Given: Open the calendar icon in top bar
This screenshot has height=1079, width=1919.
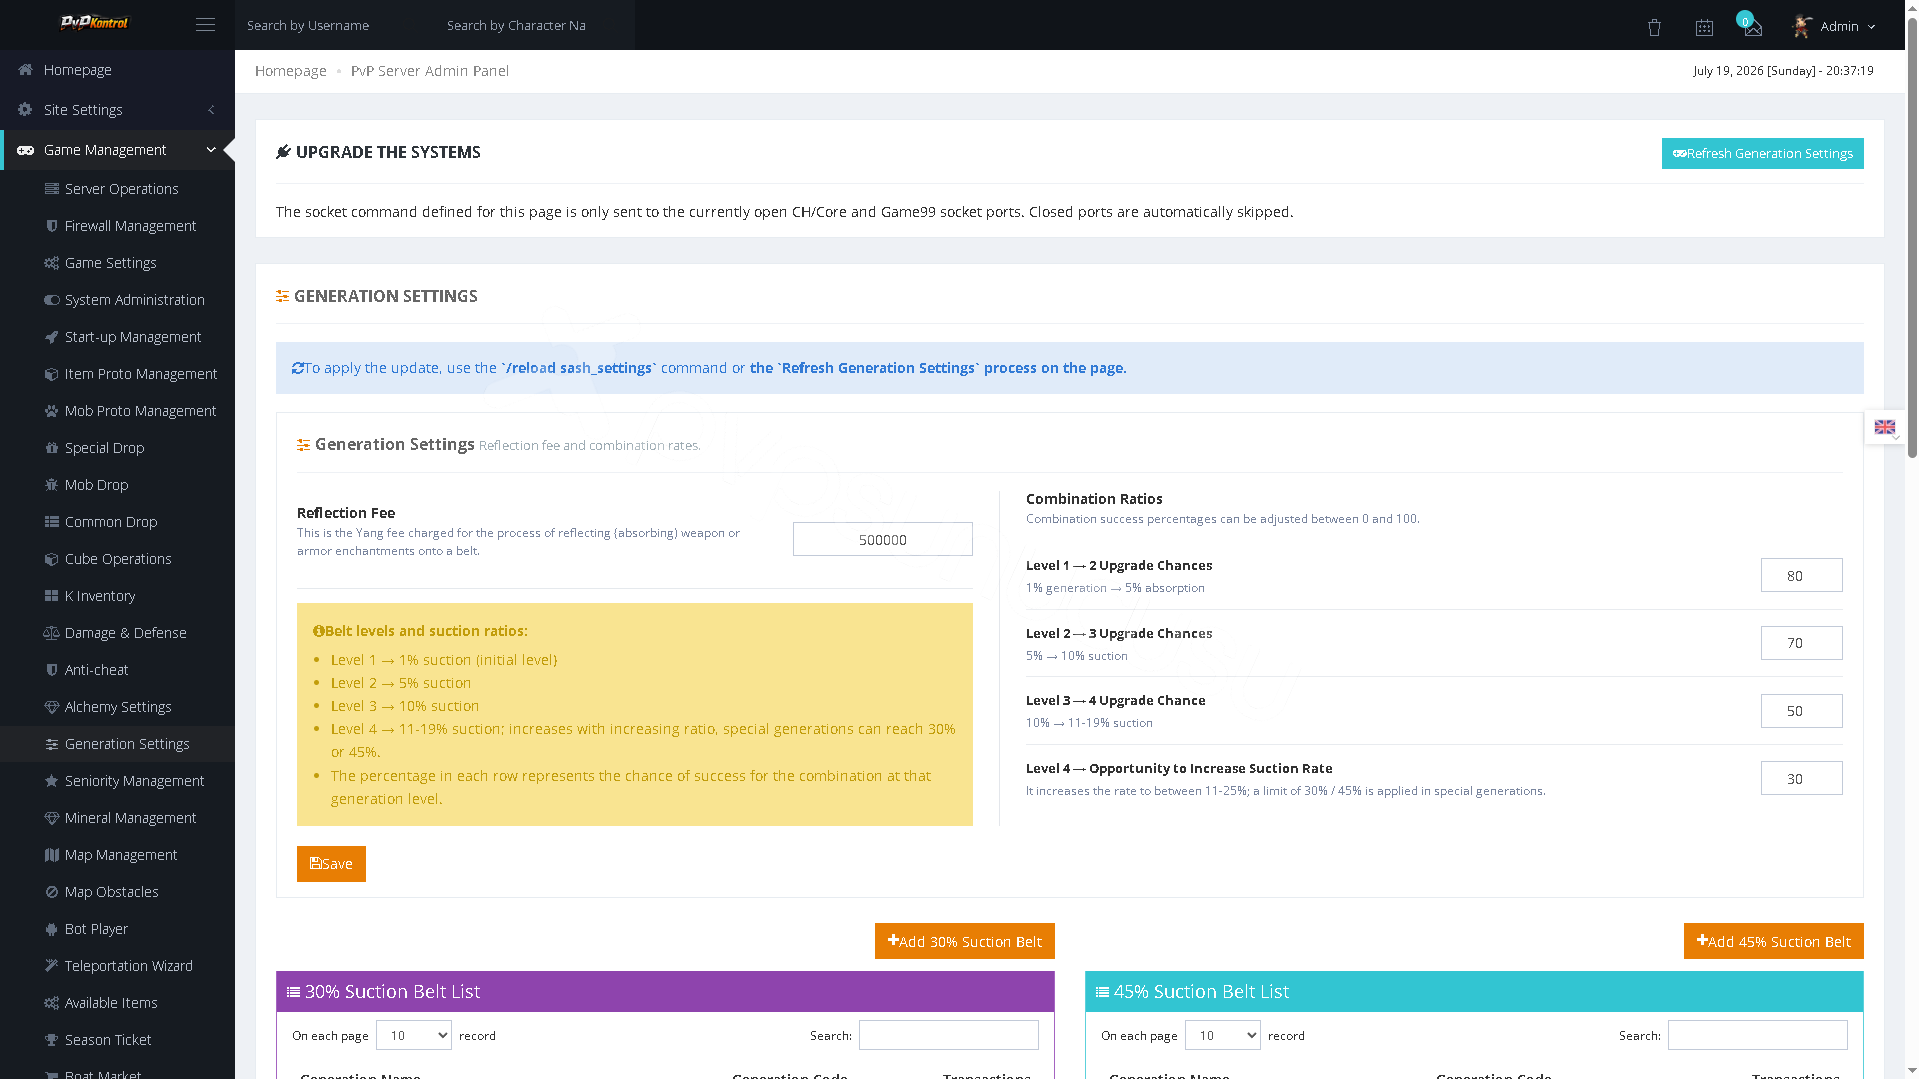Looking at the screenshot, I should (1704, 28).
